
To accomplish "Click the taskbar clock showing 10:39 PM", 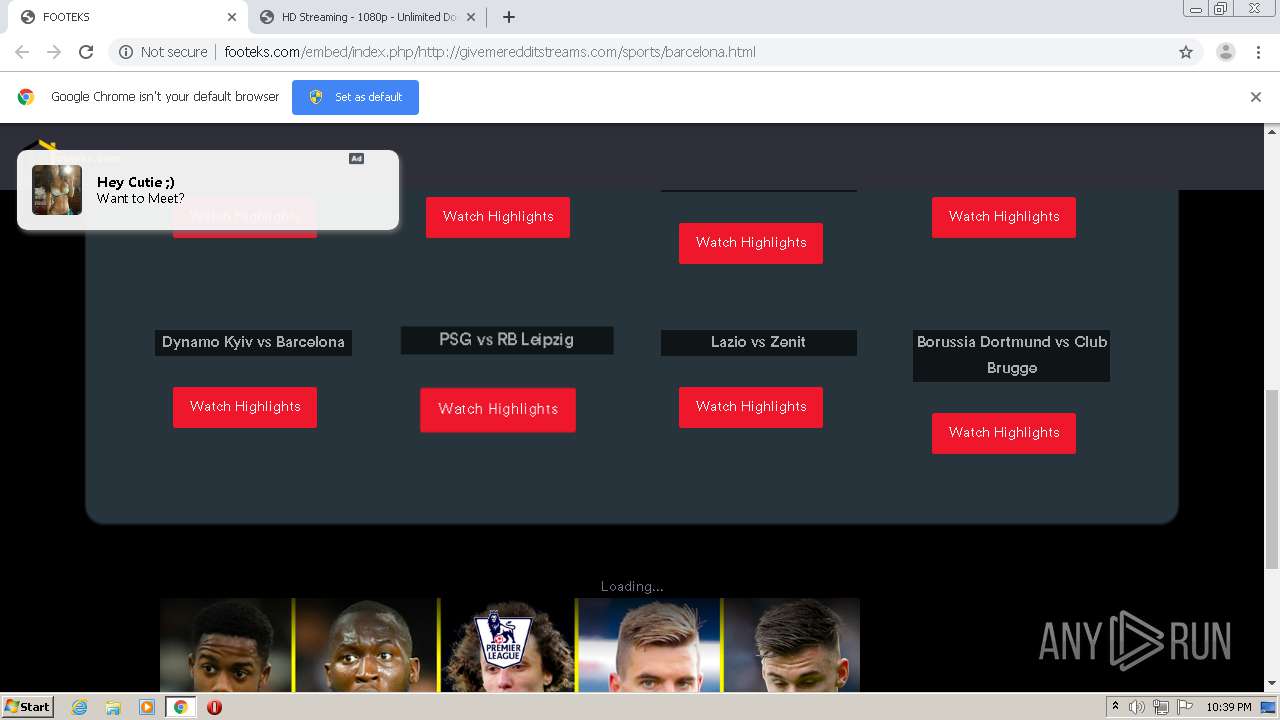I will [1229, 707].
